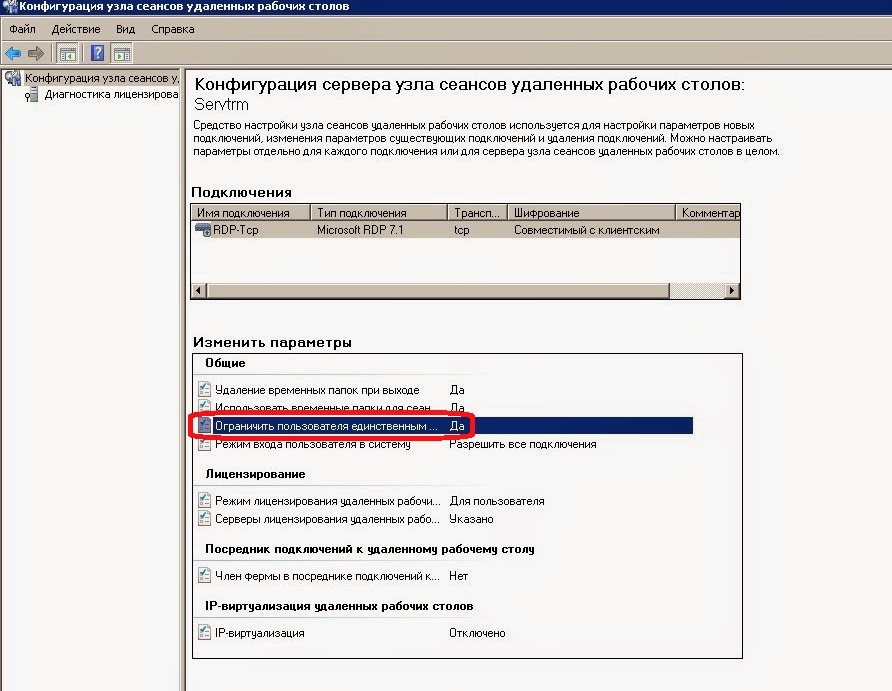The height and width of the screenshot is (691, 892).
Task: Click 'Указано' license servers value
Action: click(471, 519)
